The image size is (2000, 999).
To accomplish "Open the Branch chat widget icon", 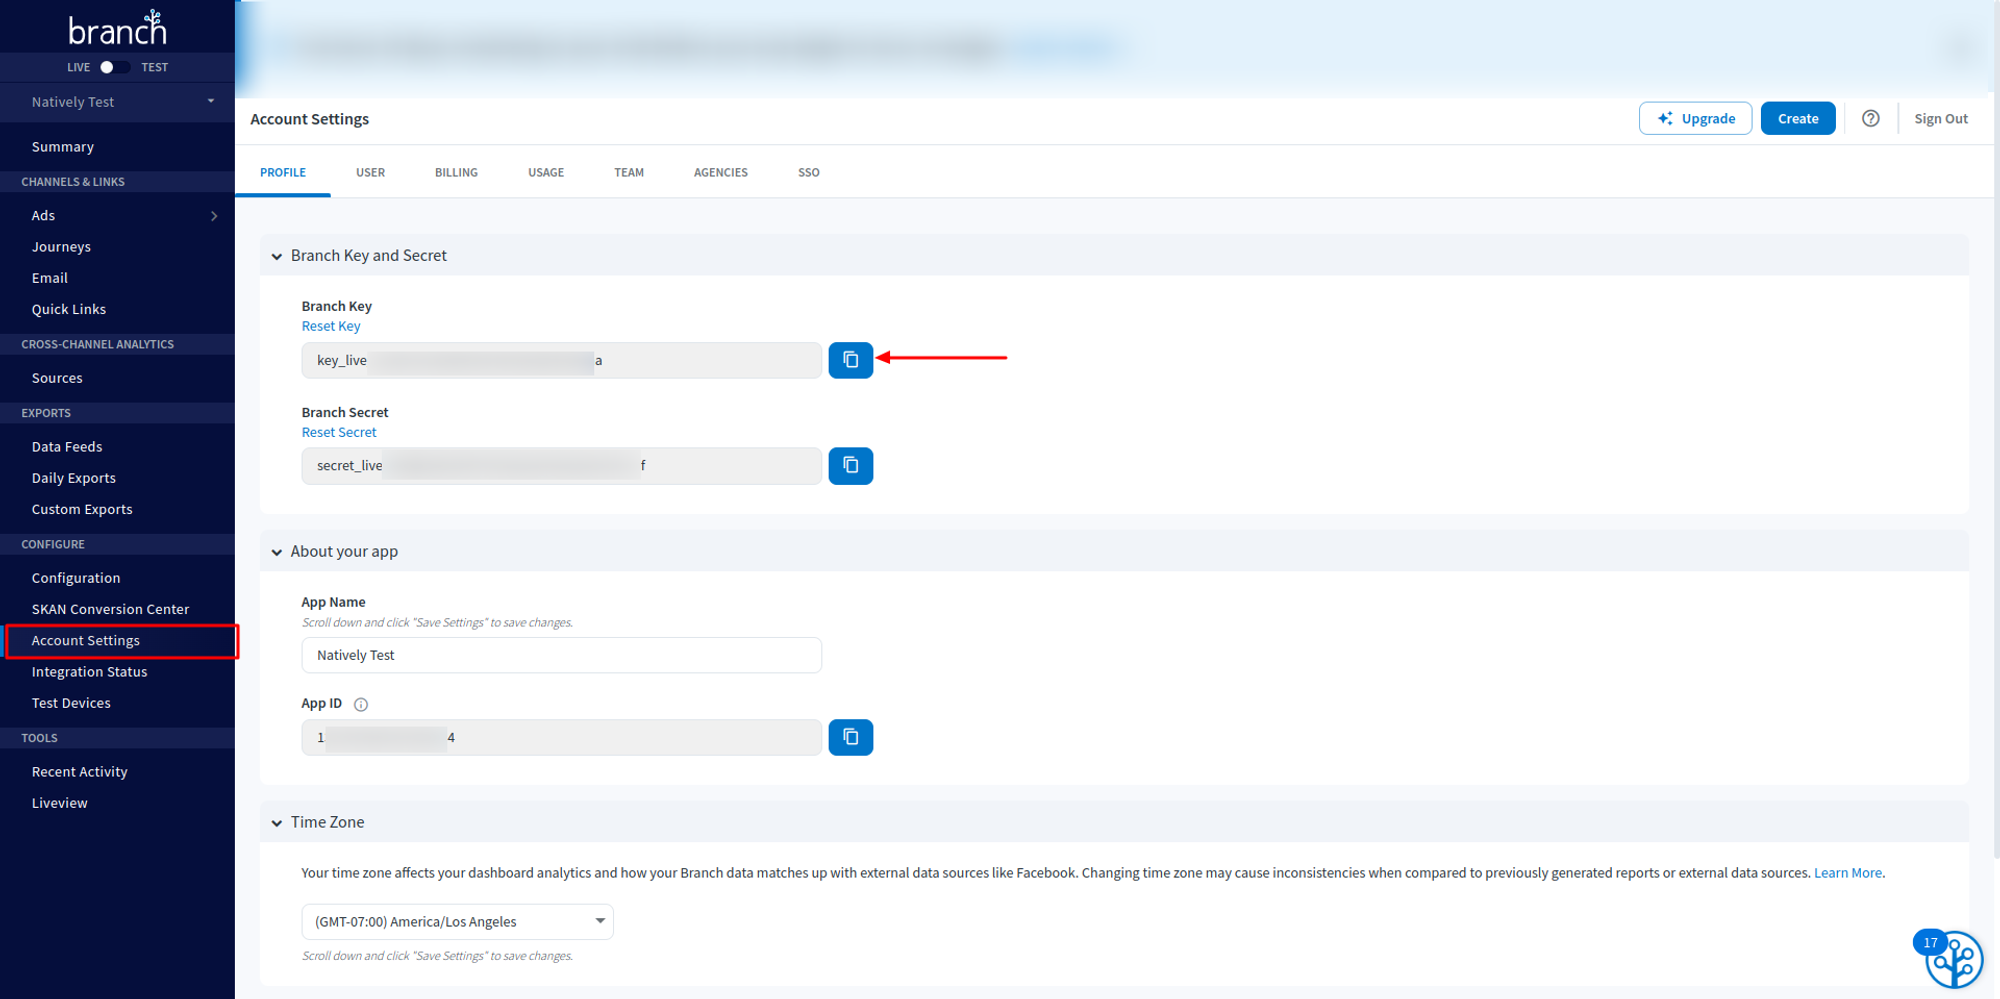I will click(1953, 960).
